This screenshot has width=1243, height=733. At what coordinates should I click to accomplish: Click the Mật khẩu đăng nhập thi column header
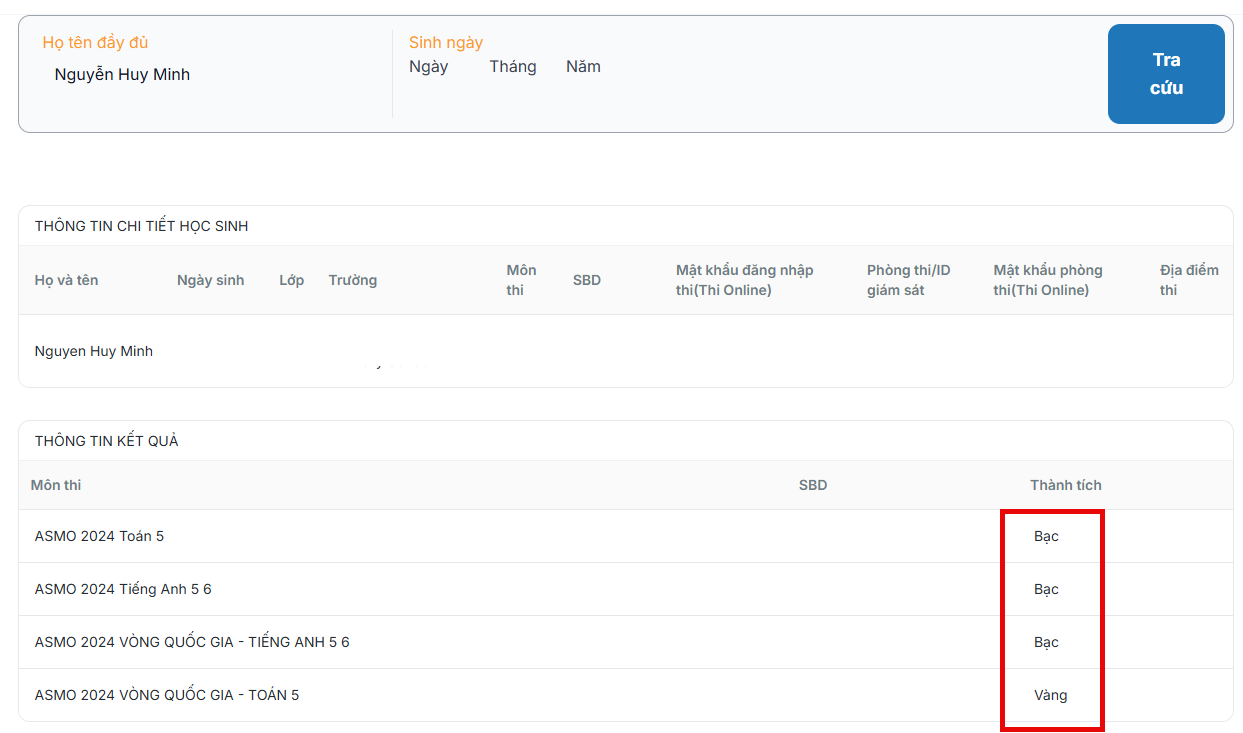click(745, 280)
